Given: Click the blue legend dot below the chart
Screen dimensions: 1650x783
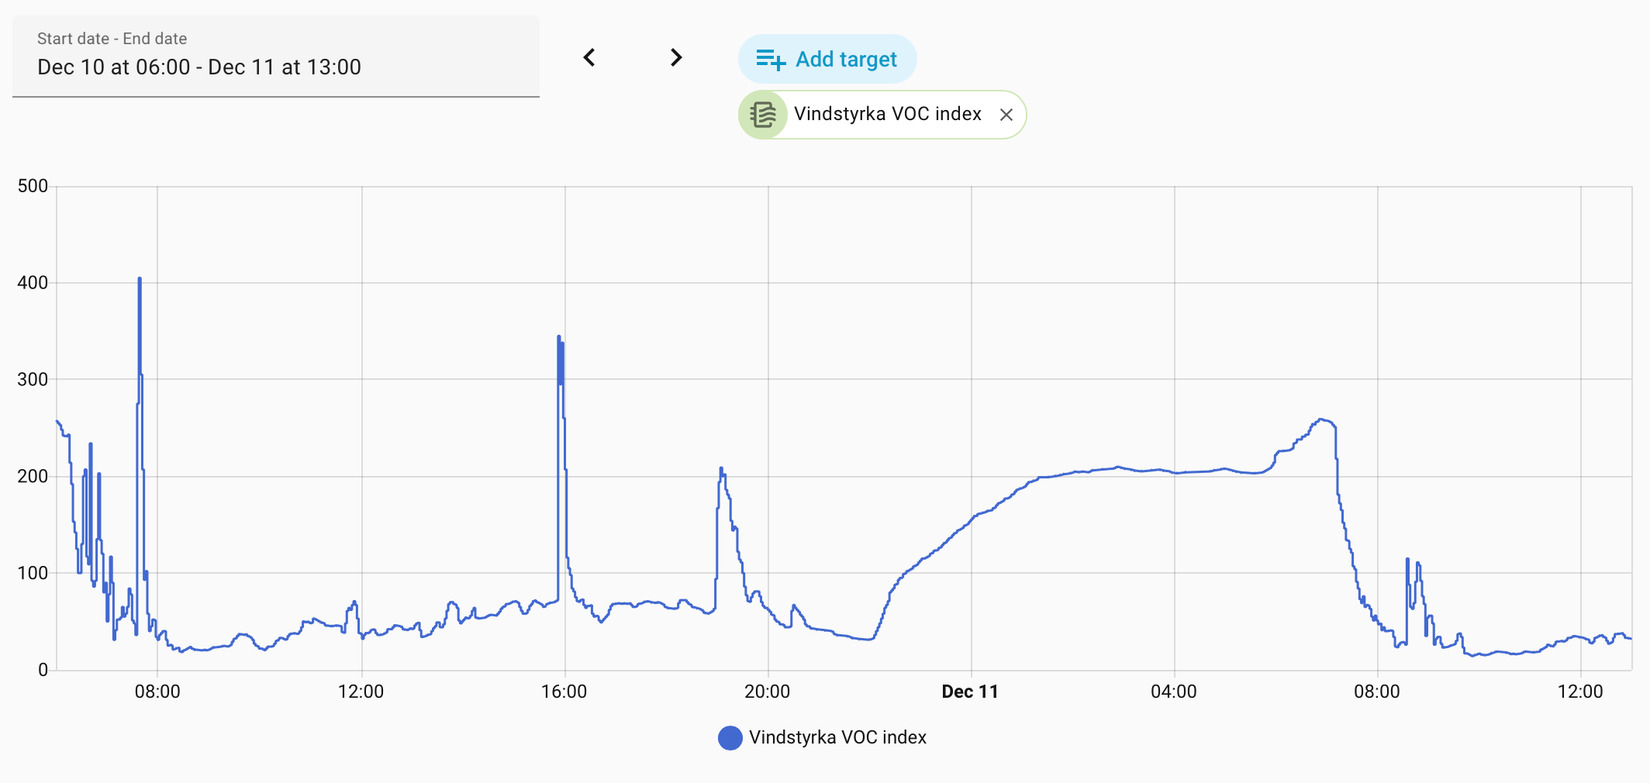Looking at the screenshot, I should (729, 737).
